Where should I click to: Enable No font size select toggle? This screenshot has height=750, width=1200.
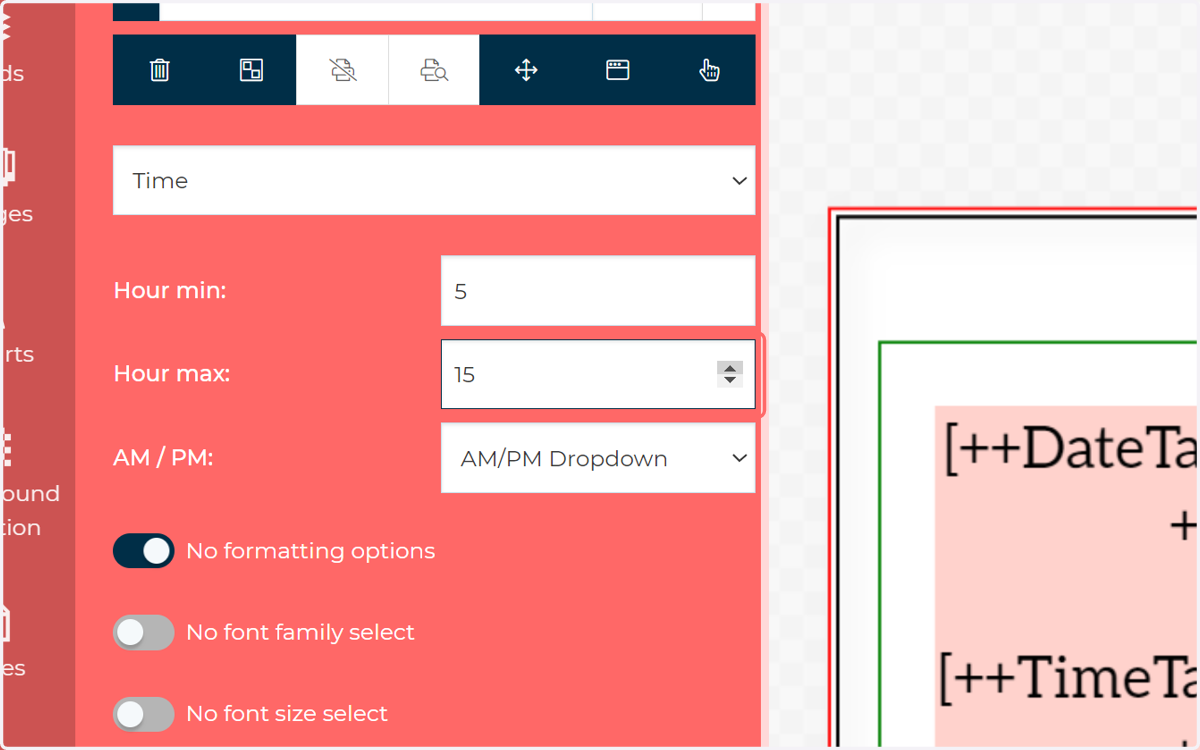pyautogui.click(x=144, y=714)
